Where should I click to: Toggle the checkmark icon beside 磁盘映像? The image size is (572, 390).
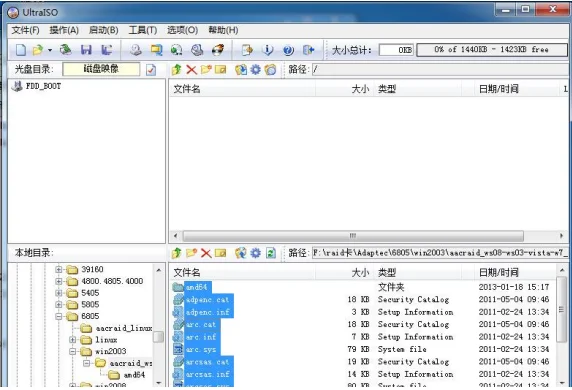tap(151, 69)
